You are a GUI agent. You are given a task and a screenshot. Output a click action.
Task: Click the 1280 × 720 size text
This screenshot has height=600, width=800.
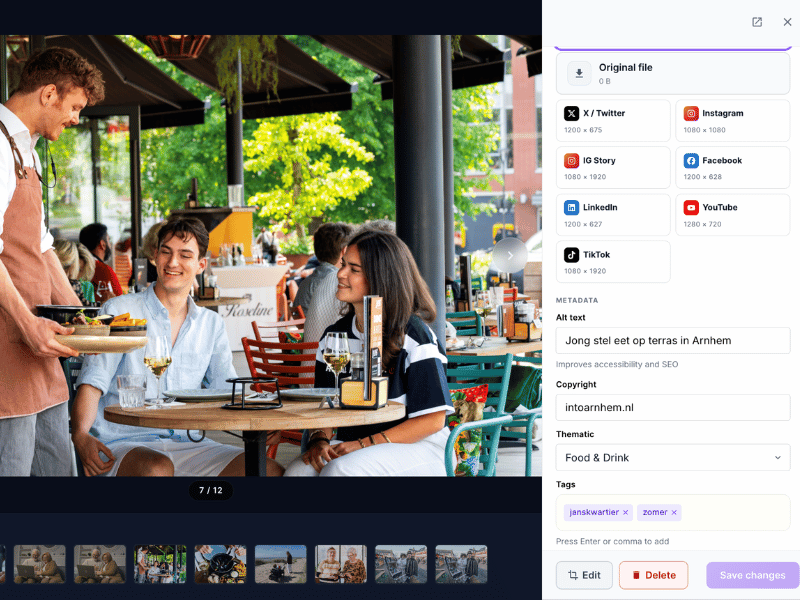703,224
